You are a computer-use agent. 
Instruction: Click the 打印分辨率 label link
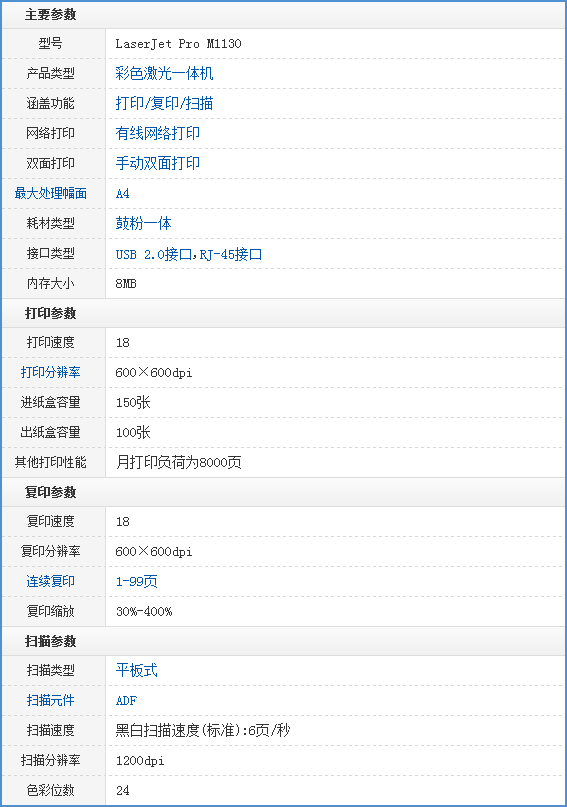tap(50, 372)
